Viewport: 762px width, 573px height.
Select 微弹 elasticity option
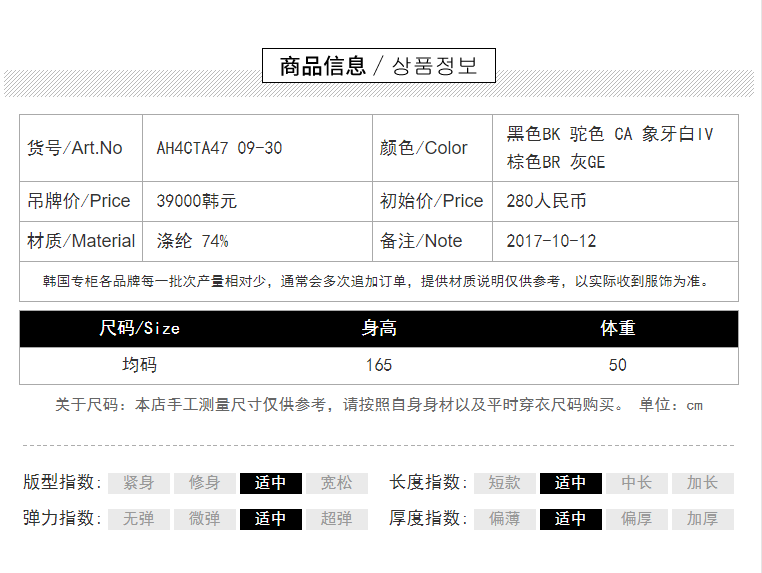205,519
